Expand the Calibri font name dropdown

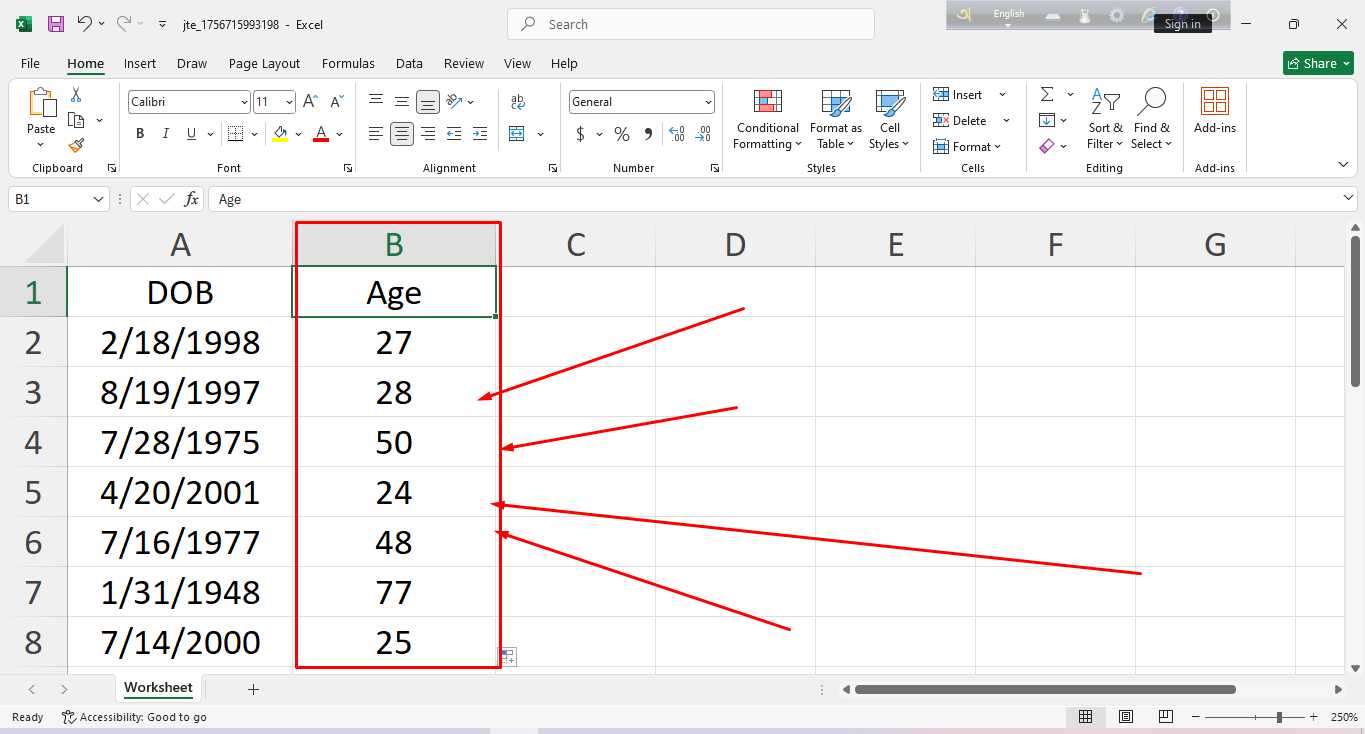[x=244, y=102]
